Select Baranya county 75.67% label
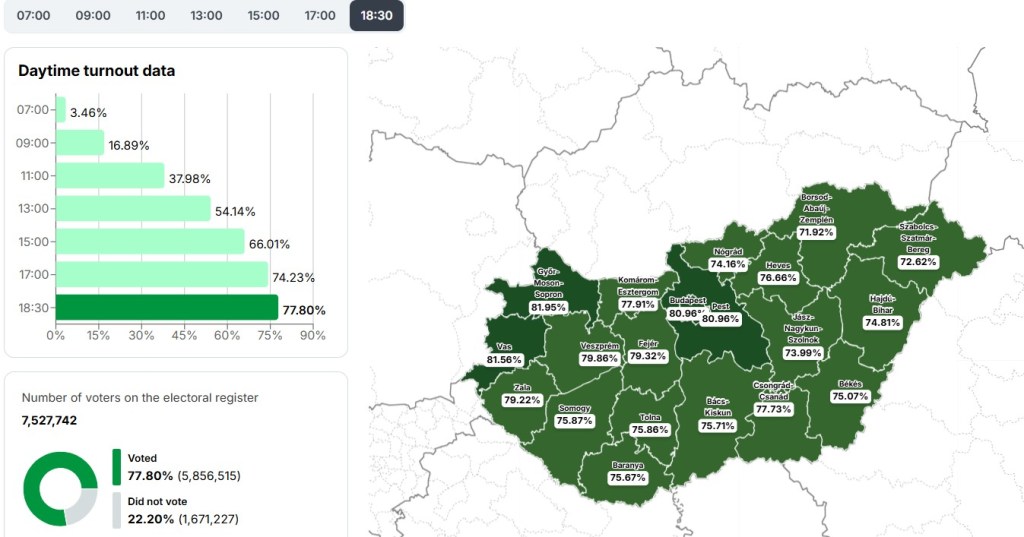The width and height of the screenshot is (1024, 537). 628,477
